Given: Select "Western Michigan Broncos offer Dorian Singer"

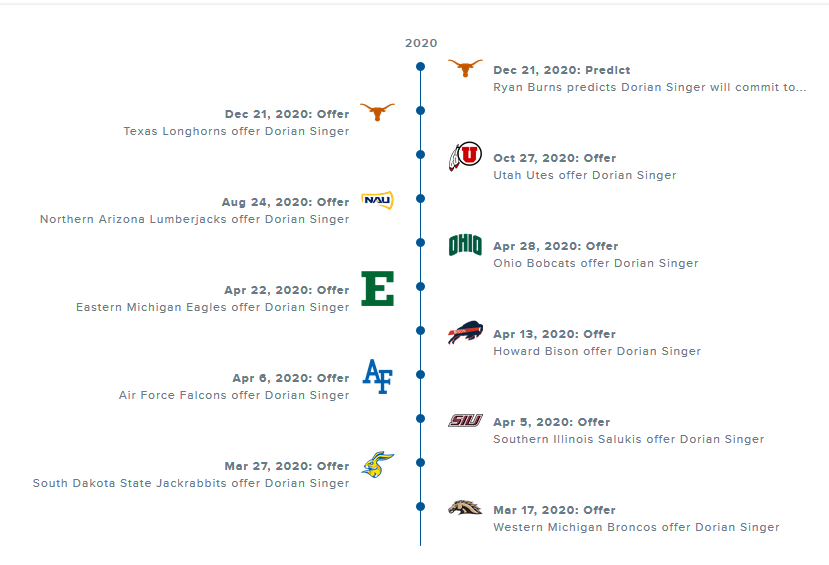Looking at the screenshot, I should coord(636,527).
